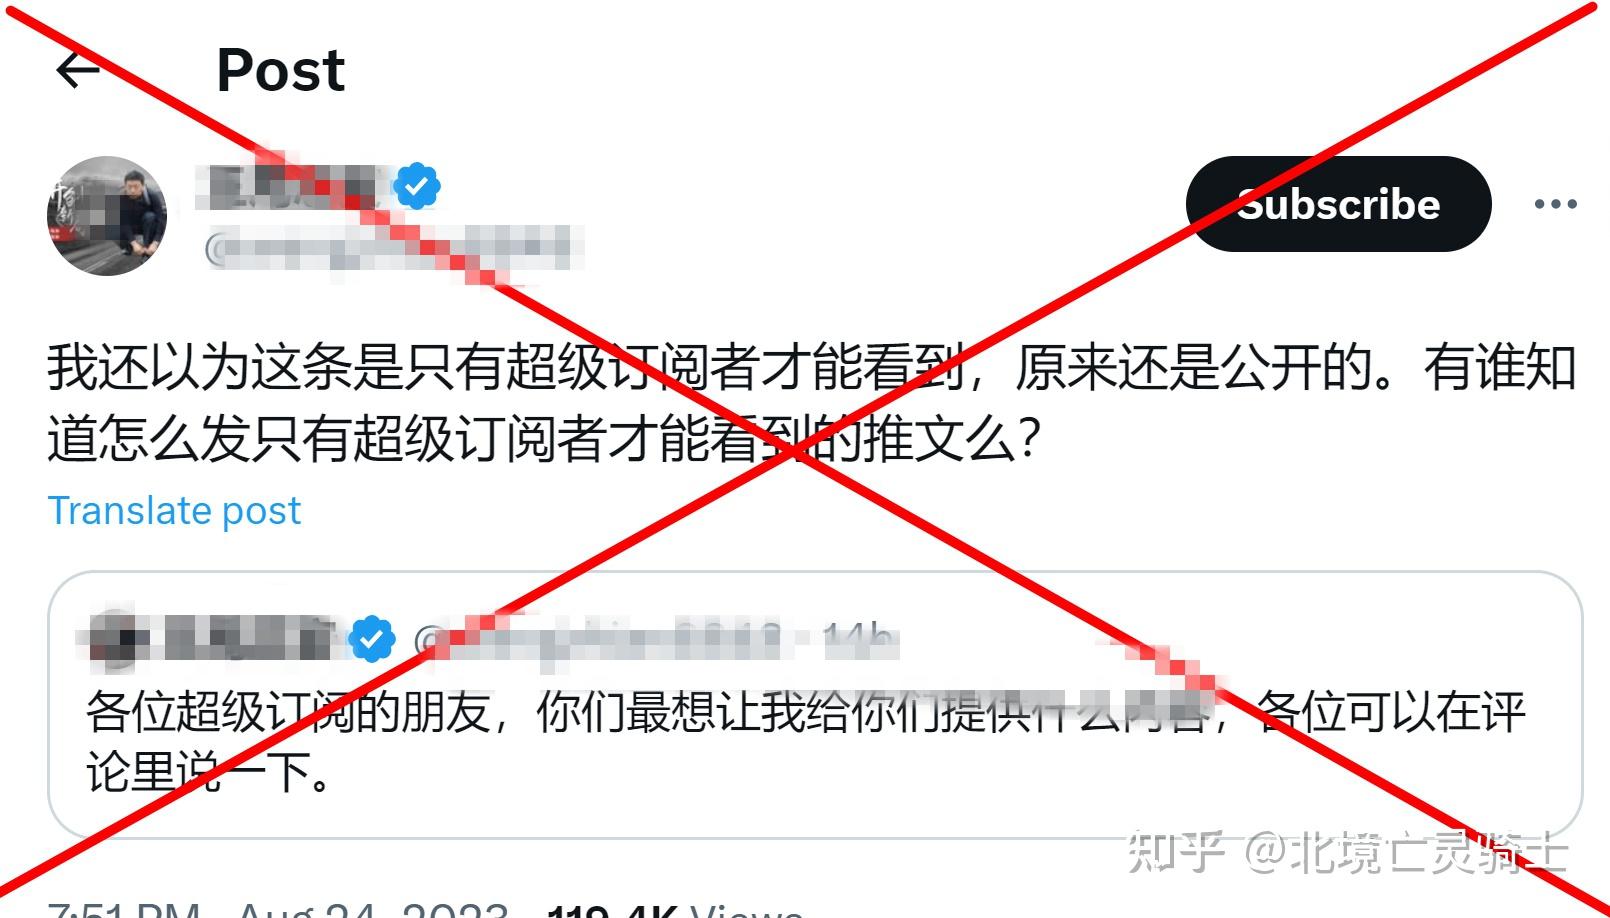Click the quoted post's blurred handle
This screenshot has height=918, width=1610.
[598, 639]
